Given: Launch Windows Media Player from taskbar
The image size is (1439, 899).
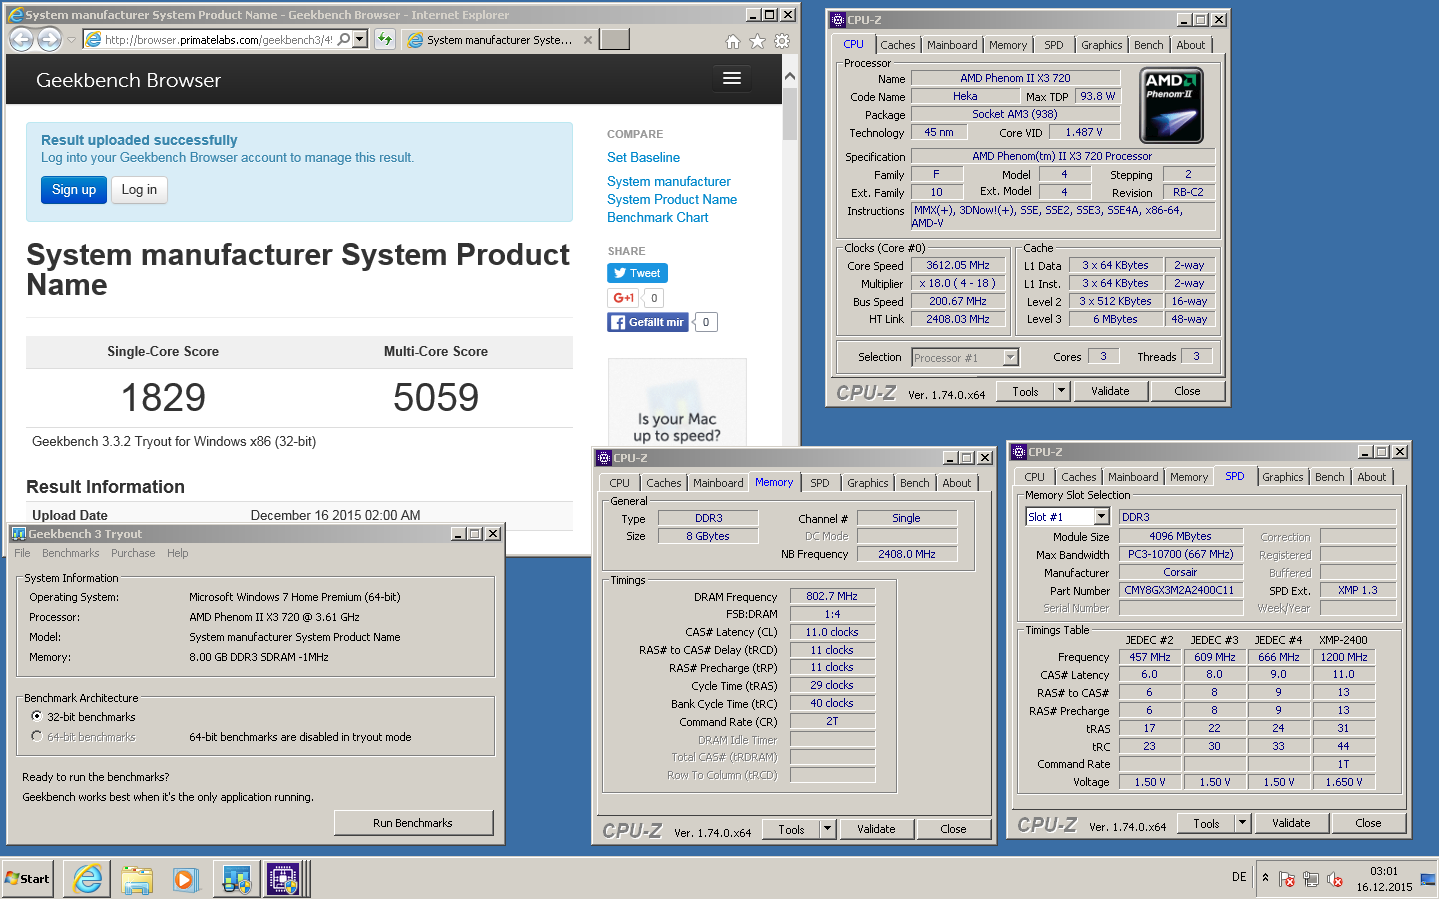Looking at the screenshot, I should 185,879.
